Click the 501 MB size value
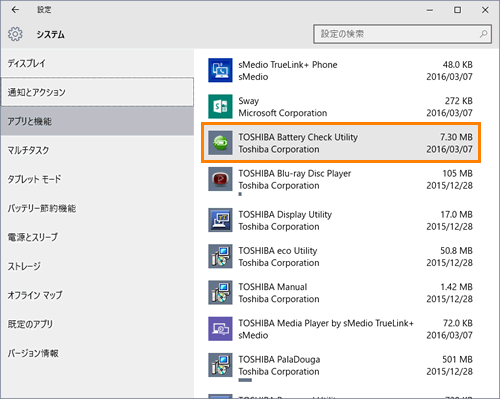 pyautogui.click(x=457, y=360)
